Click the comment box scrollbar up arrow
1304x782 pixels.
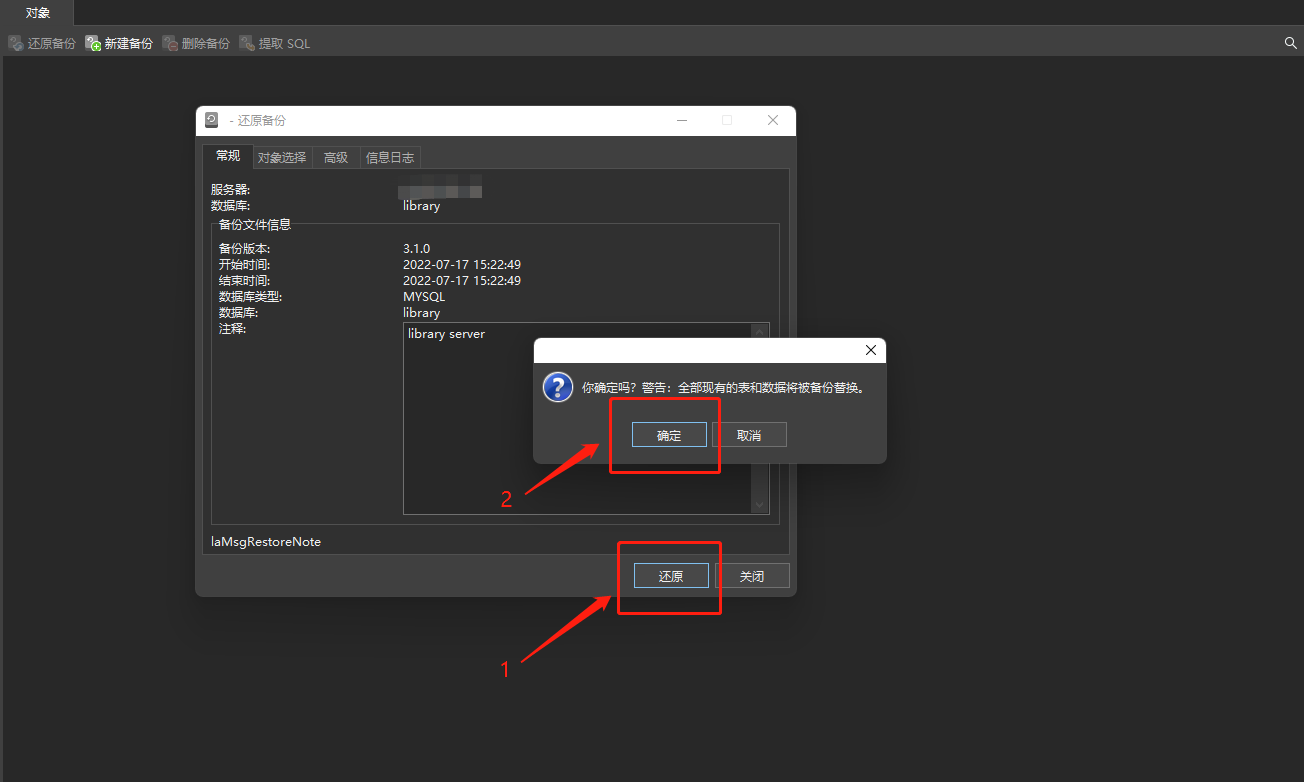760,331
